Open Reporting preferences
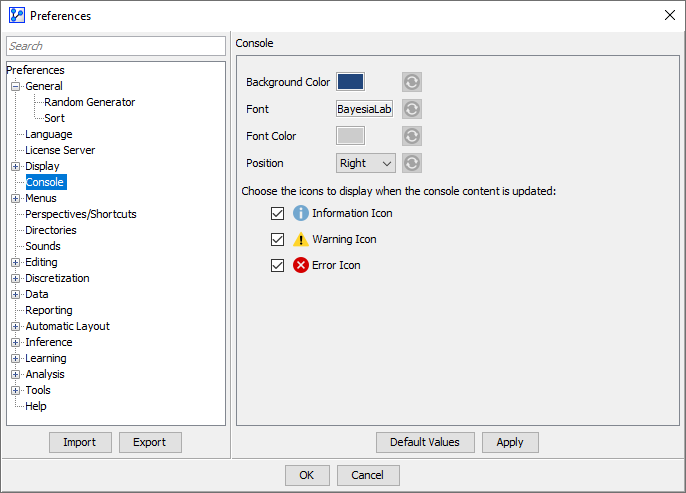This screenshot has height=493, width=686. pyautogui.click(x=49, y=310)
